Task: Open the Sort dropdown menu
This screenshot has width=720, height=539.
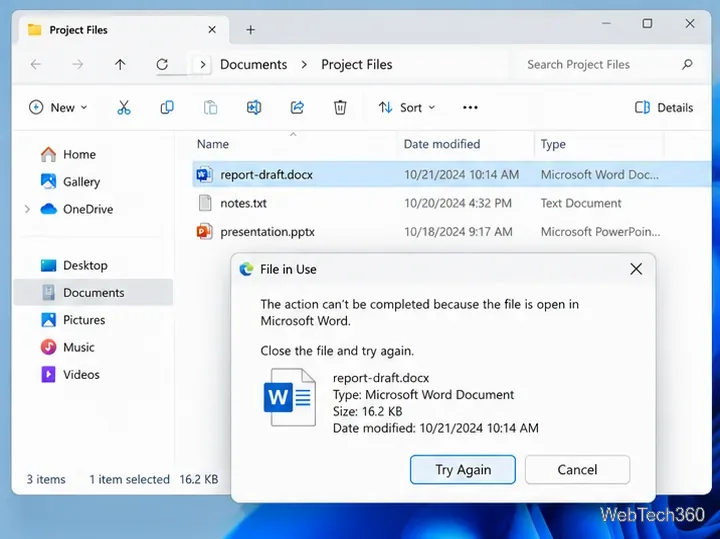Action: 406,107
